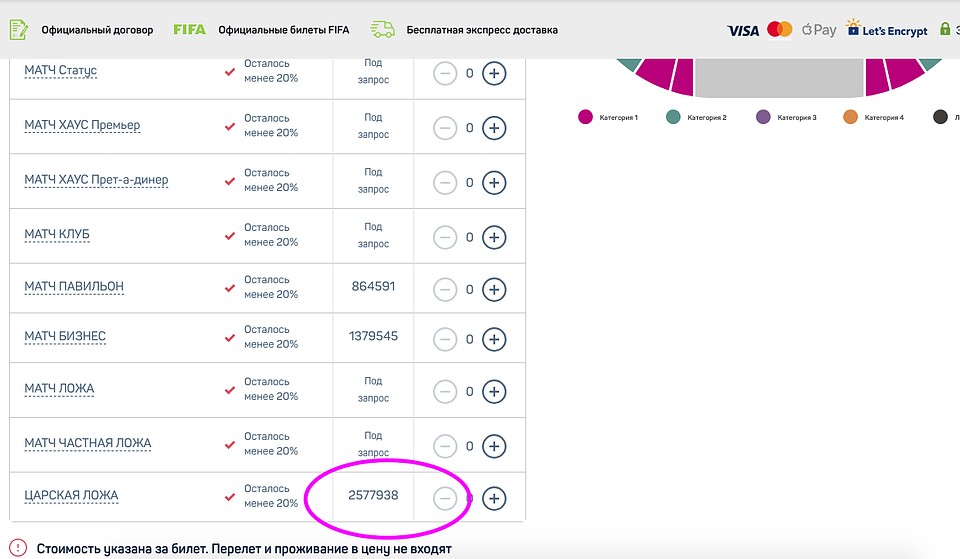Decrease the МАТЧ ЛОЖА ticket count
960x559 pixels.
tap(445, 392)
